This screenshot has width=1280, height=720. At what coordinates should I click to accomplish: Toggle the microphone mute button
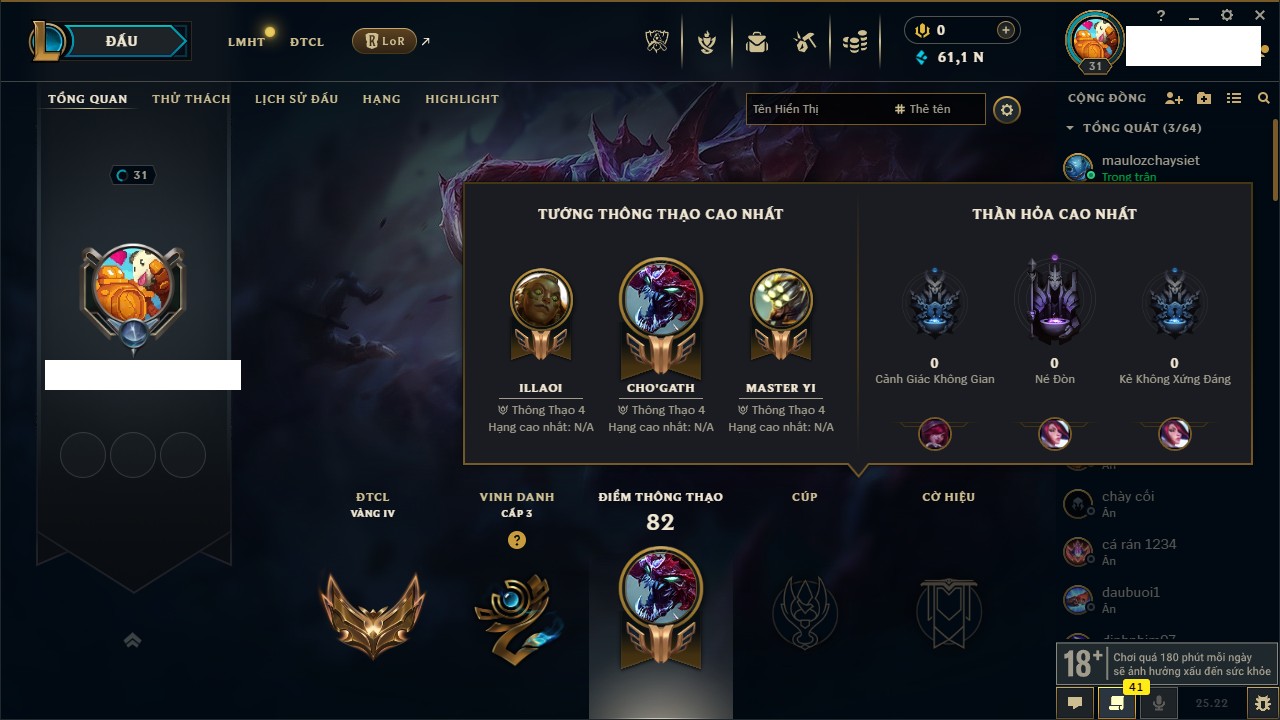(x=1159, y=703)
